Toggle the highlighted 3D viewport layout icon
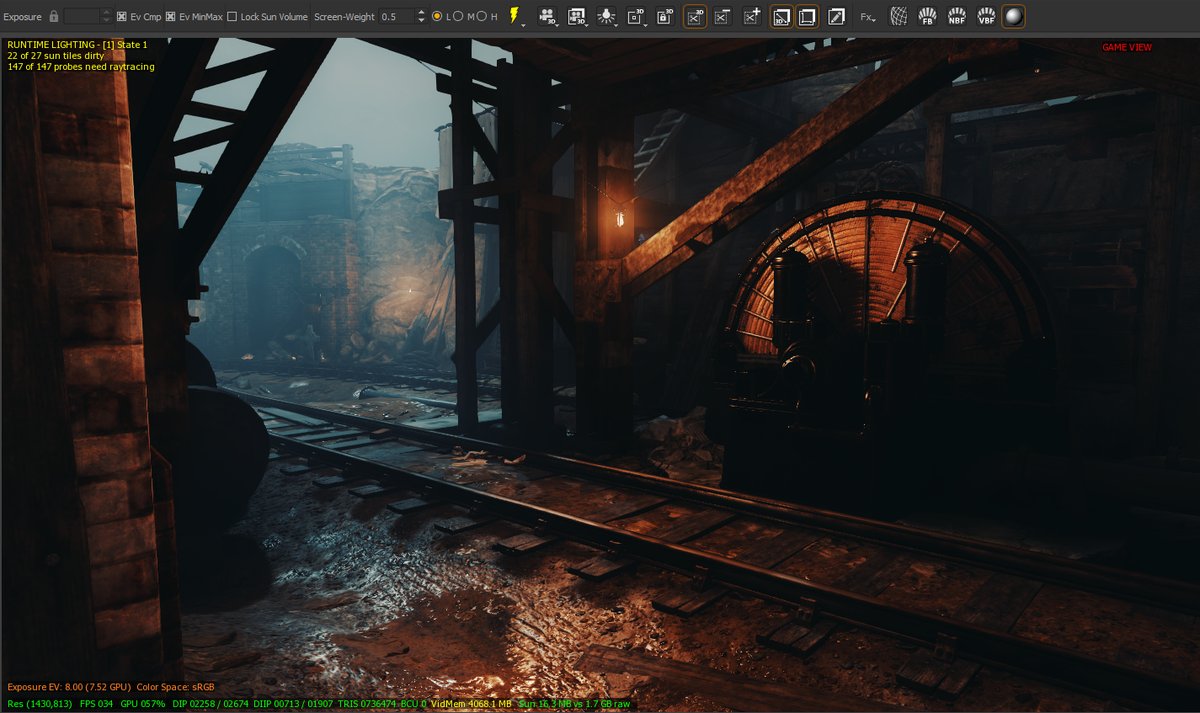This screenshot has height=713, width=1200. [782, 17]
